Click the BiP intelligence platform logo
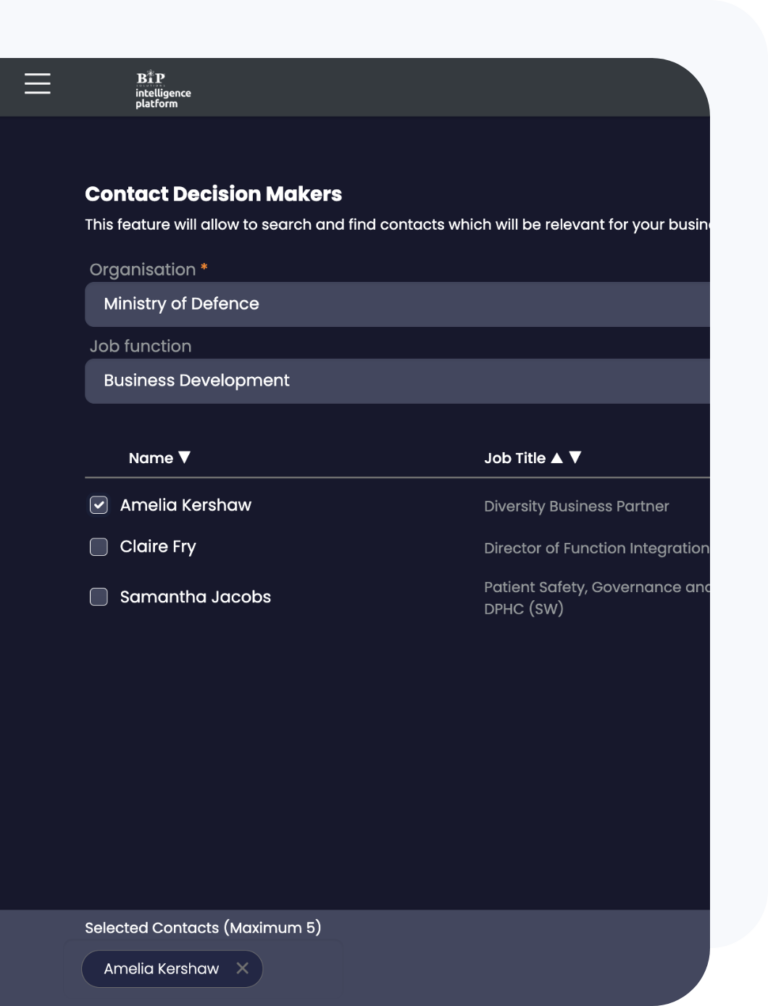Screen dimensions: 768x1006 (163, 89)
